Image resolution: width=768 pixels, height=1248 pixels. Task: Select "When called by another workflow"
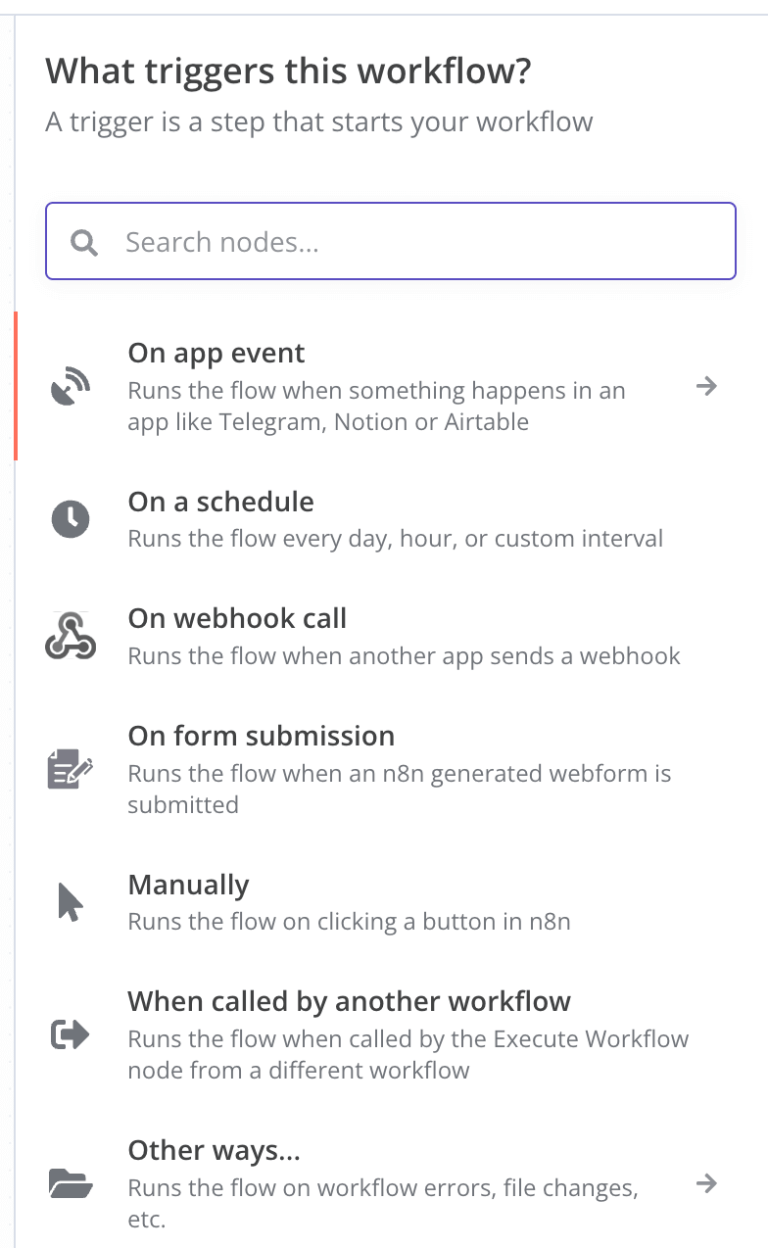coord(349,1001)
